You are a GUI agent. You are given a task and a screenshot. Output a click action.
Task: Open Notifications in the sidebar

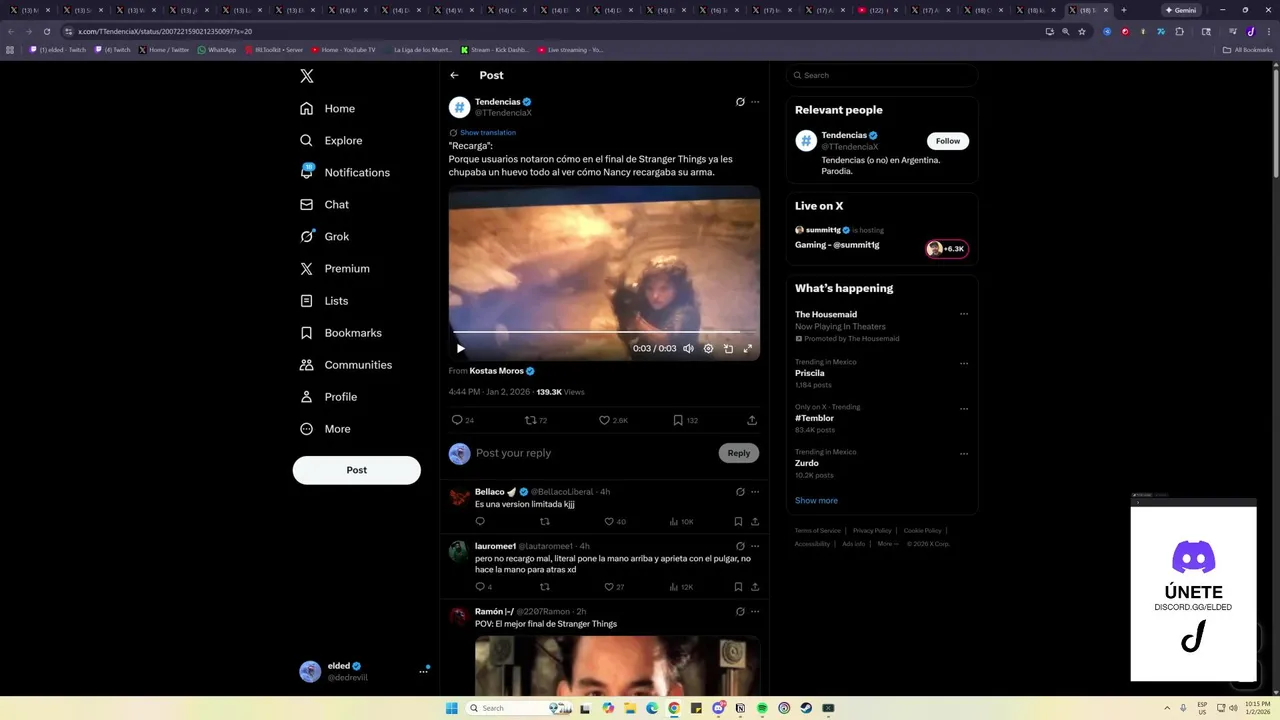click(345, 172)
